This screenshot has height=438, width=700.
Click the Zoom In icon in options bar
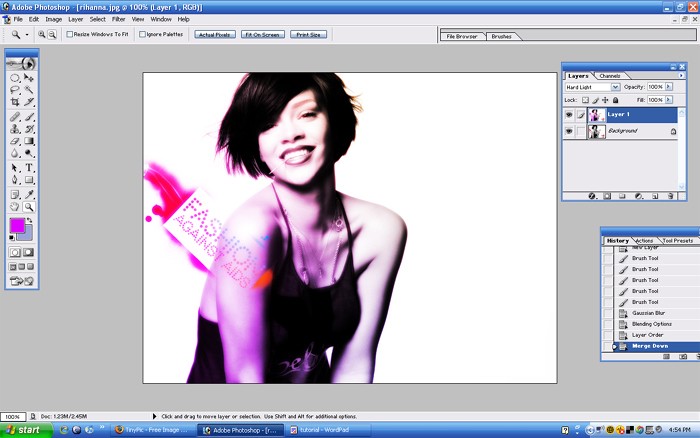[x=42, y=34]
